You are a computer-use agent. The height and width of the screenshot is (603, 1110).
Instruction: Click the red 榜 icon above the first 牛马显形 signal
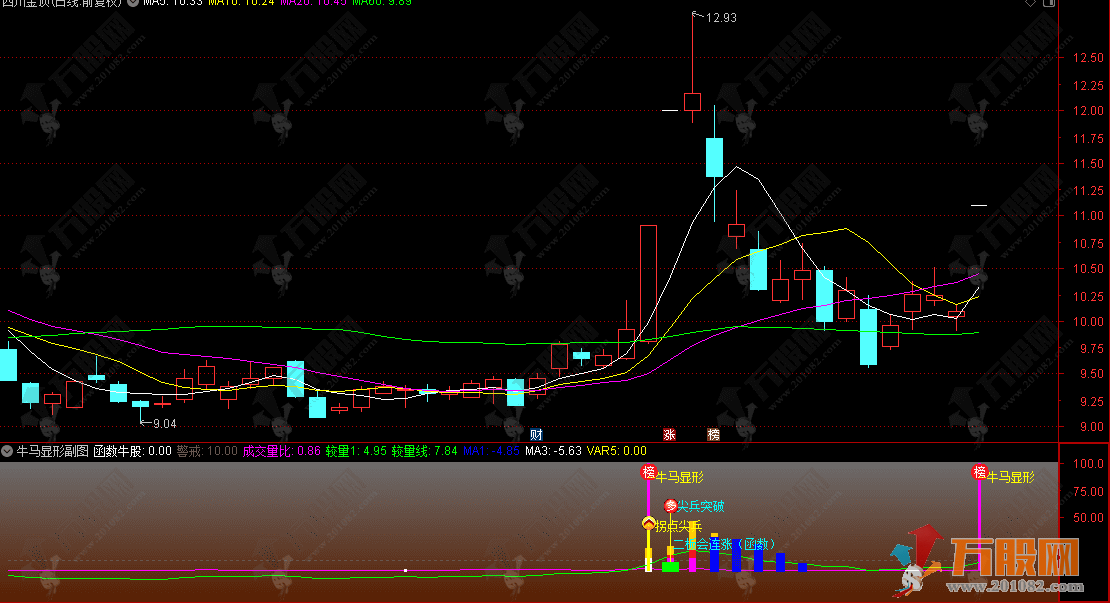click(x=648, y=472)
